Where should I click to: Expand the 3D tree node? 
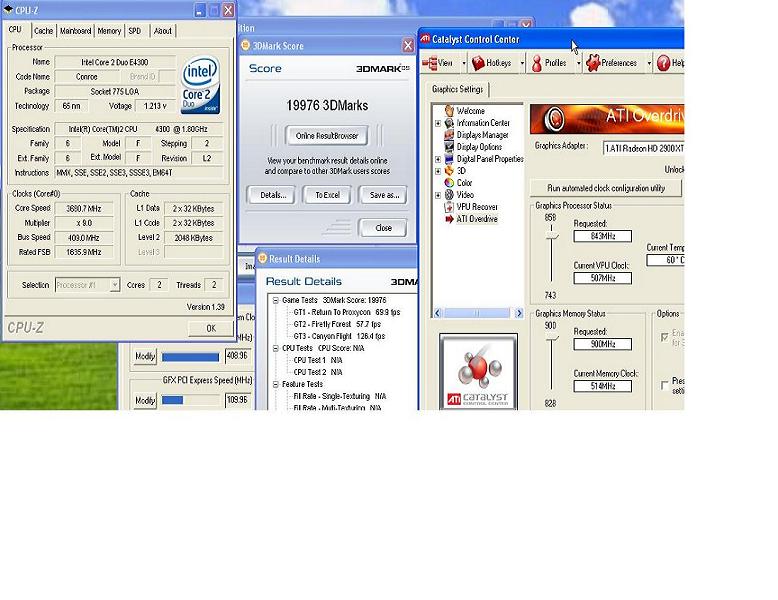click(438, 171)
